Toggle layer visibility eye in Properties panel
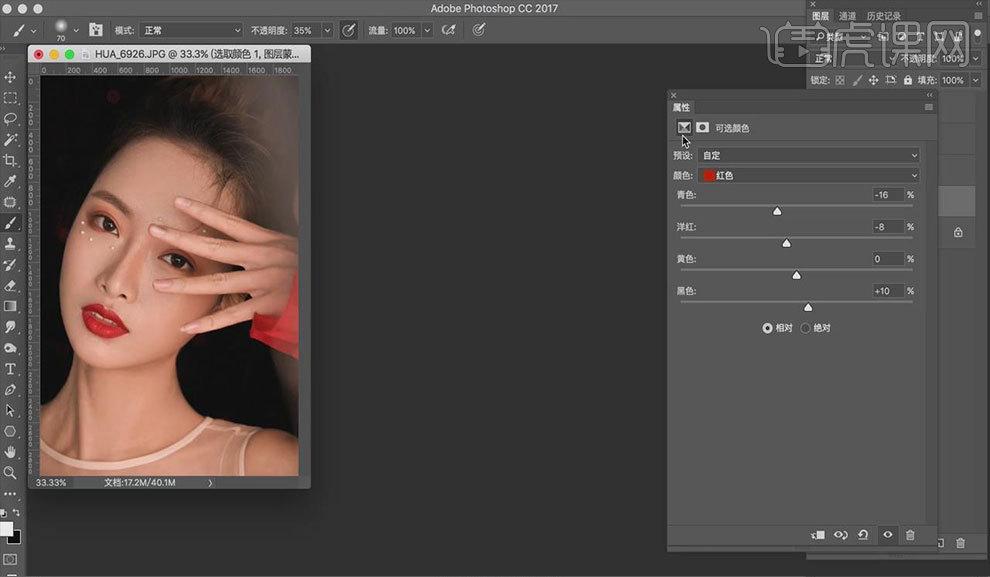Screen dimensions: 990x577 point(887,535)
